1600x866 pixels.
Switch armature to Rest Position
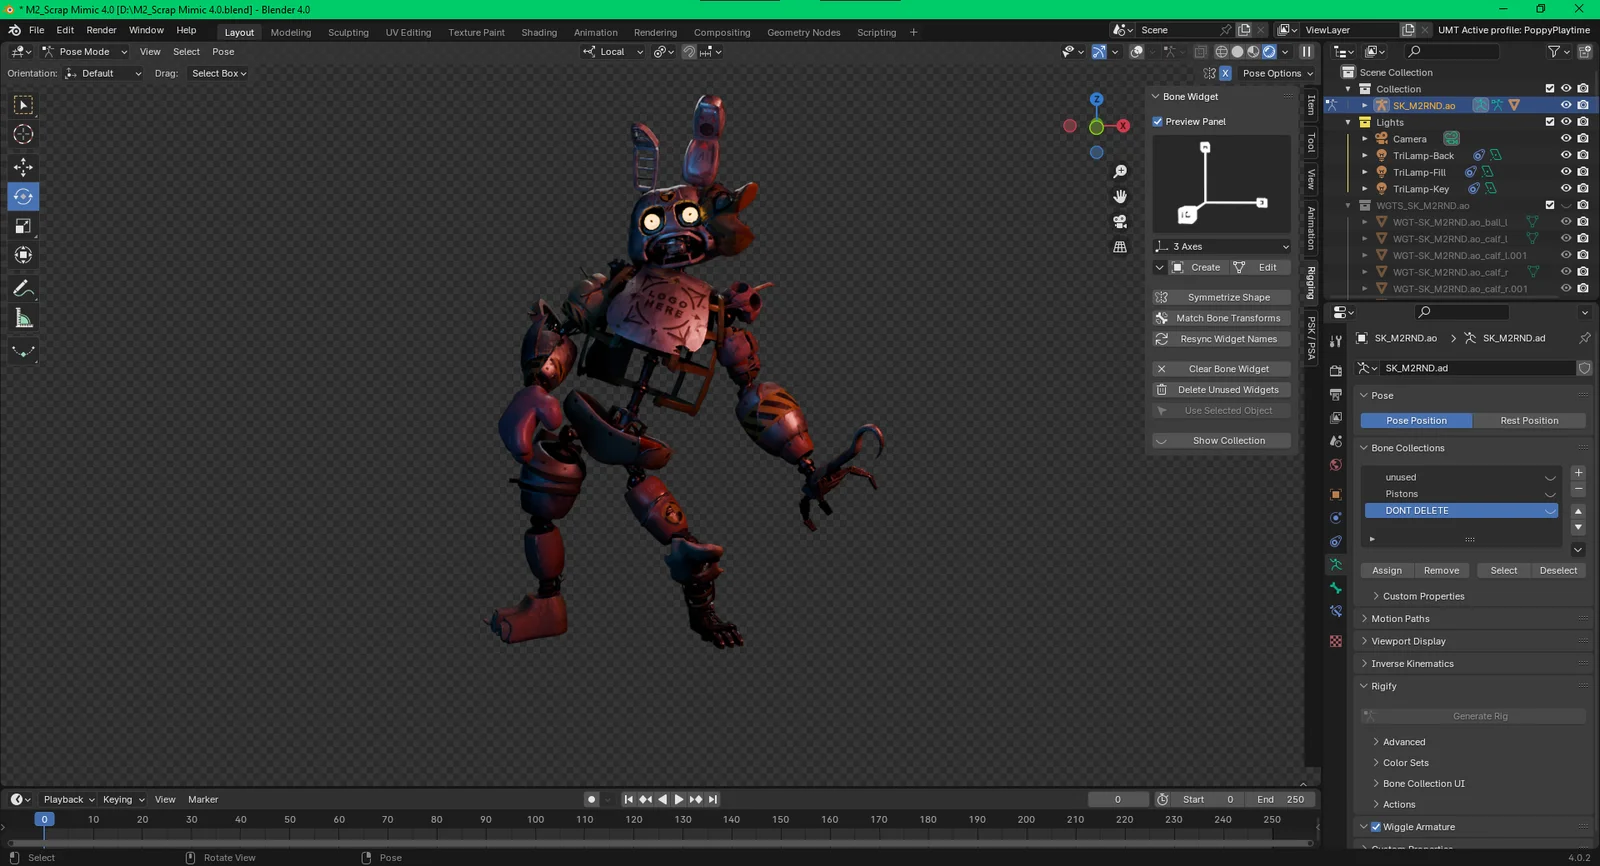[x=1528, y=421]
